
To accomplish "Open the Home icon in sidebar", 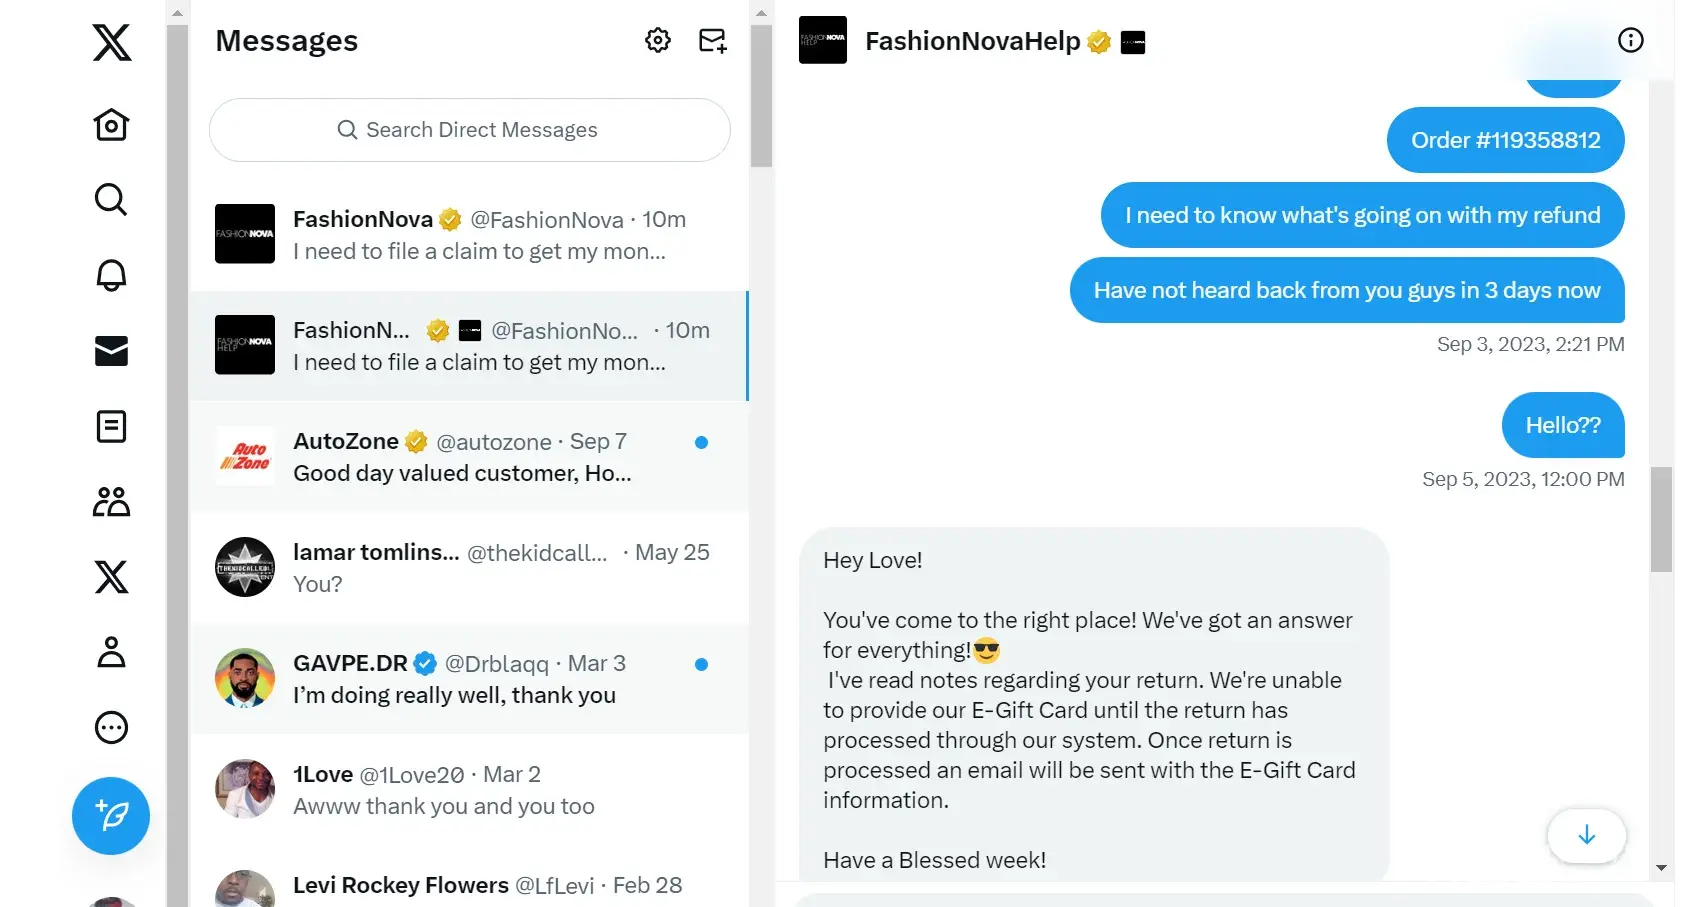I will tap(111, 125).
